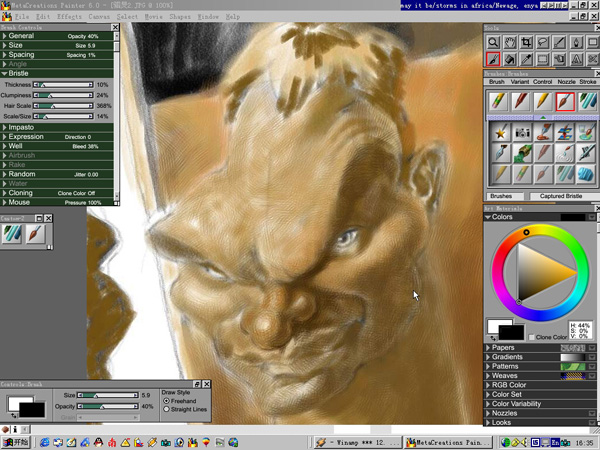
Task: Open the File menu
Action: point(22,17)
